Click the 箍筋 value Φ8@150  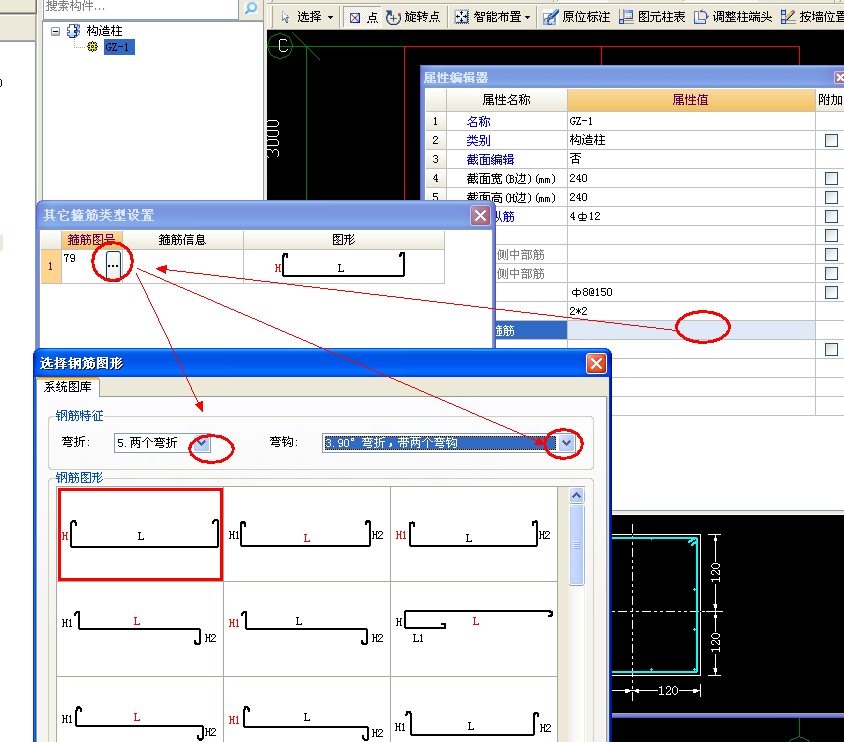point(691,292)
